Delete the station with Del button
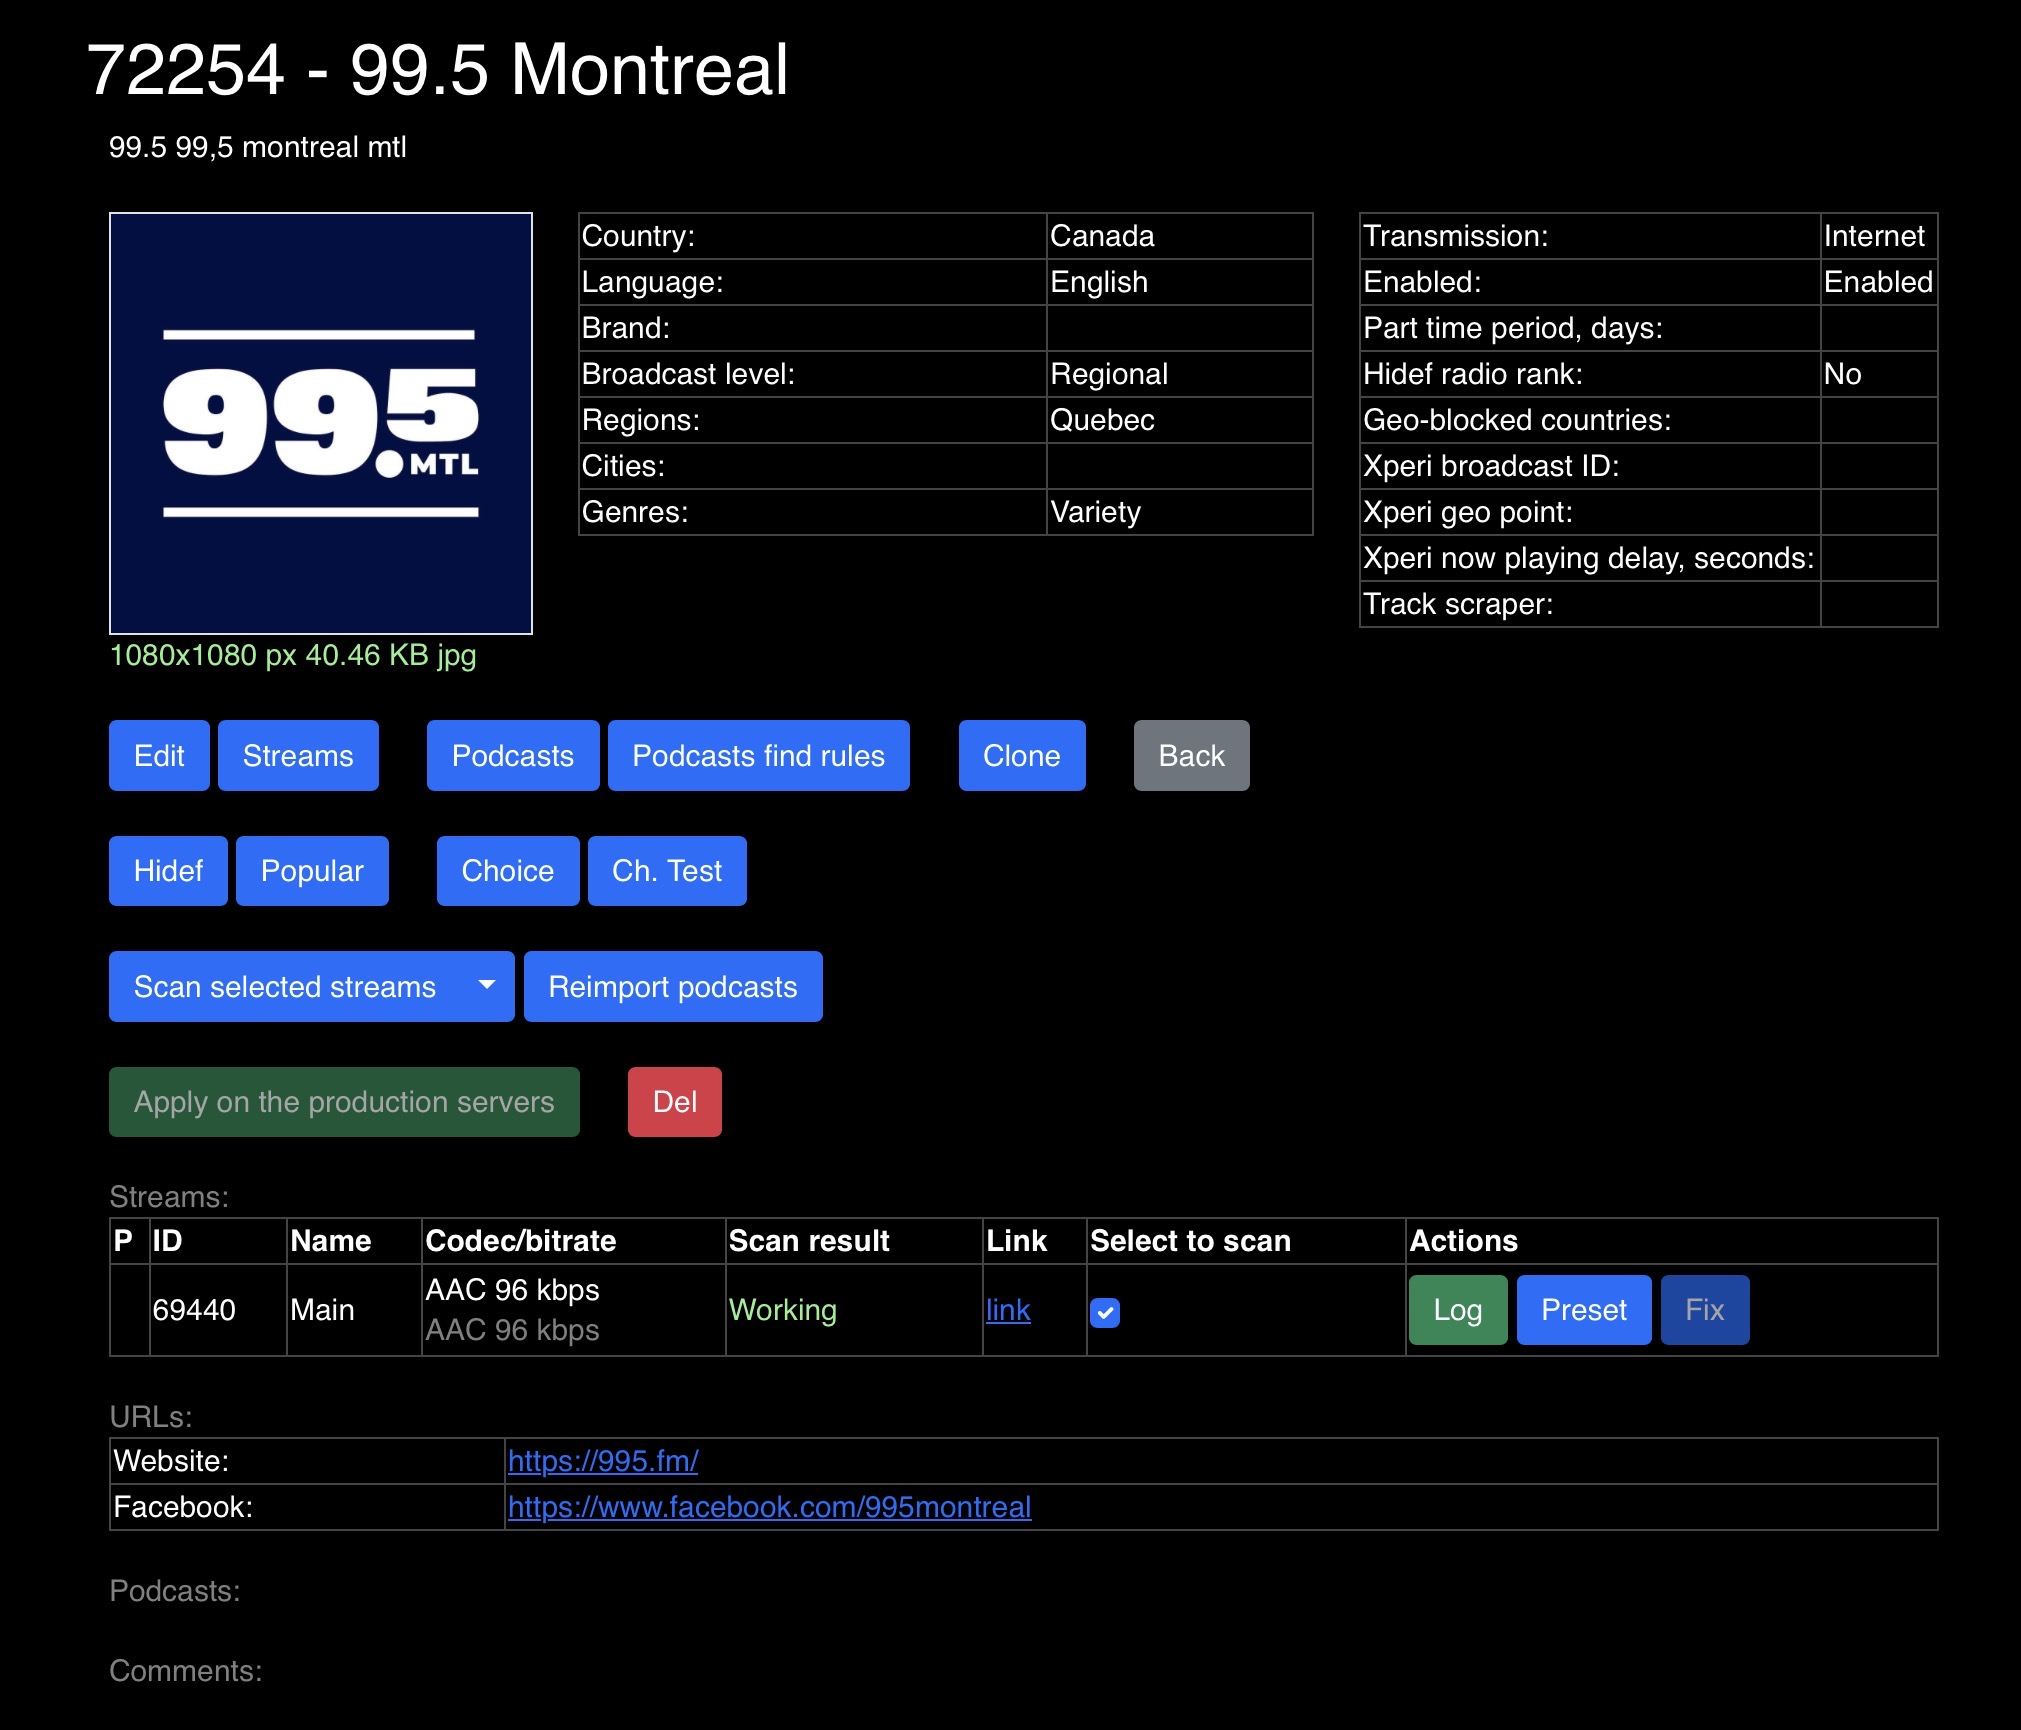The height and width of the screenshot is (1730, 2021). click(x=674, y=1102)
